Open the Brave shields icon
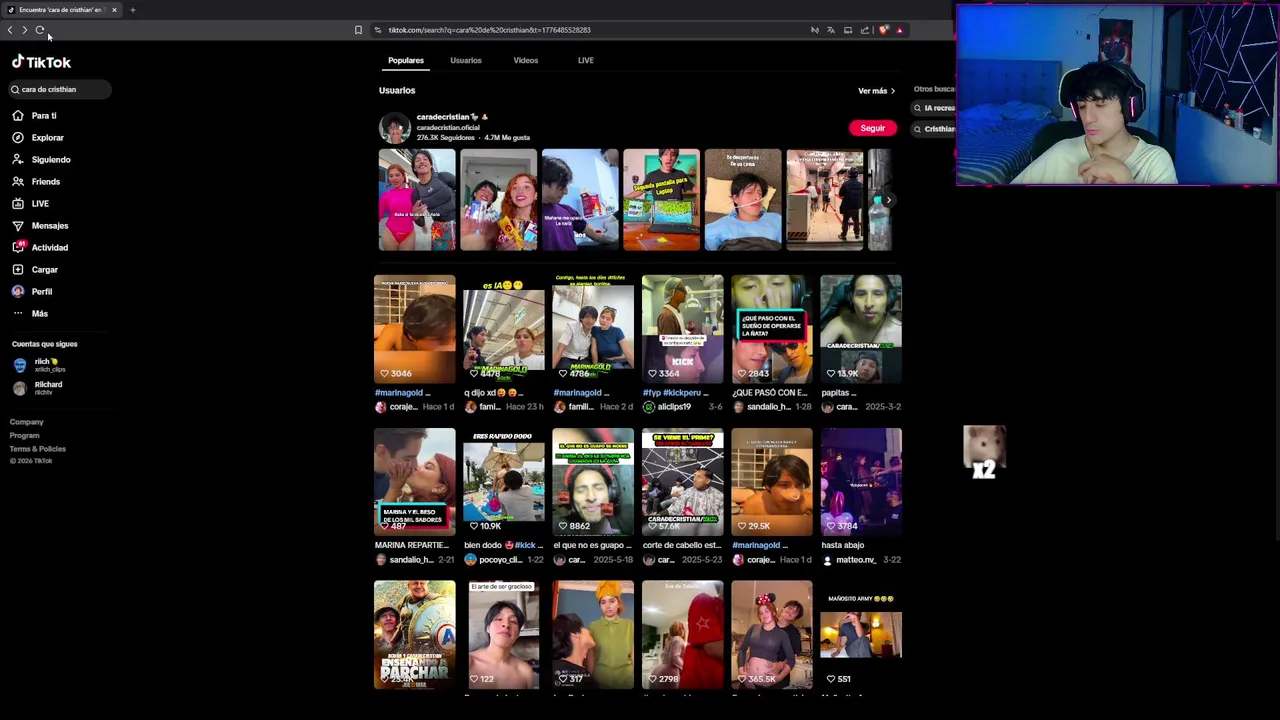Viewport: 1280px width, 720px height. tap(883, 30)
